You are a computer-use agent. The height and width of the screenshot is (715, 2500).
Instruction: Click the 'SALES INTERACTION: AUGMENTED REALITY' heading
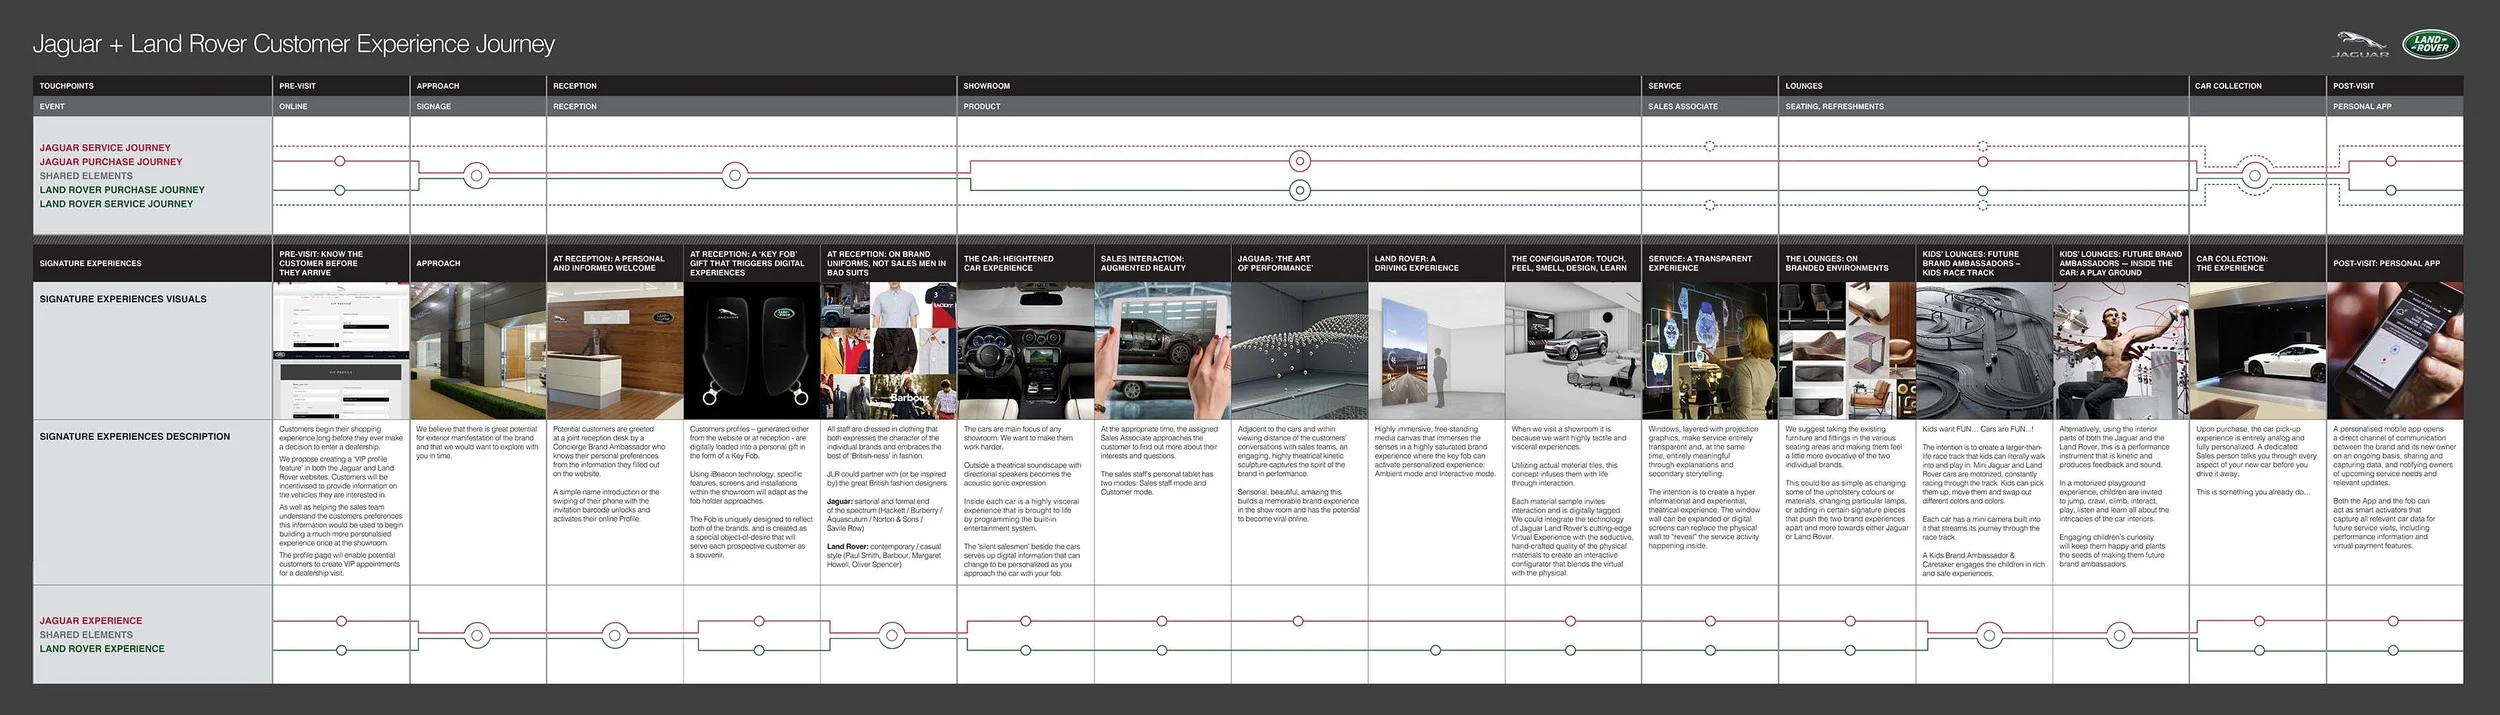coord(1142,263)
